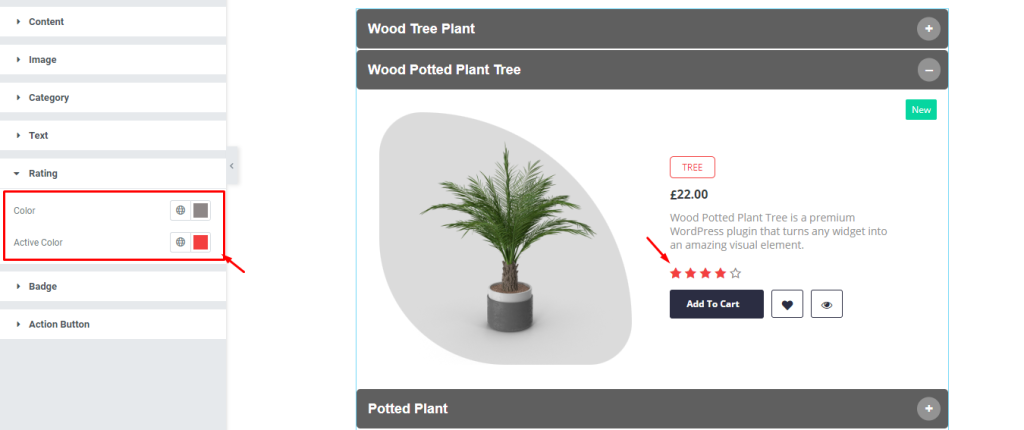Expand Potted Plant using the plus icon

929,408
